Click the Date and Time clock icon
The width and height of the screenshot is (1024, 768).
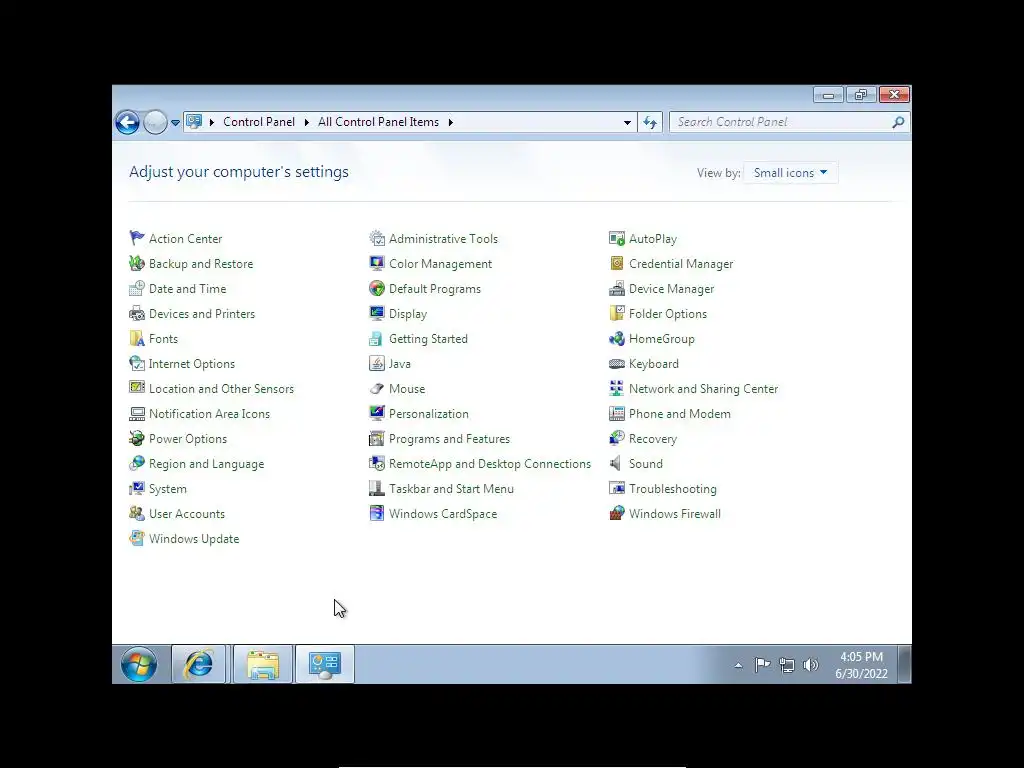tap(136, 288)
